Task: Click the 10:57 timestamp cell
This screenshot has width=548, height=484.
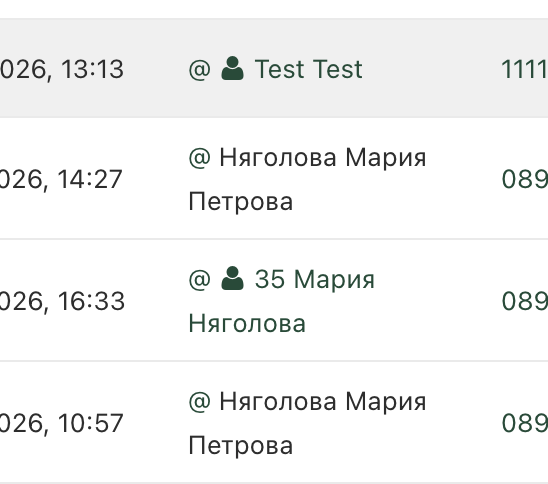Action: pos(62,424)
